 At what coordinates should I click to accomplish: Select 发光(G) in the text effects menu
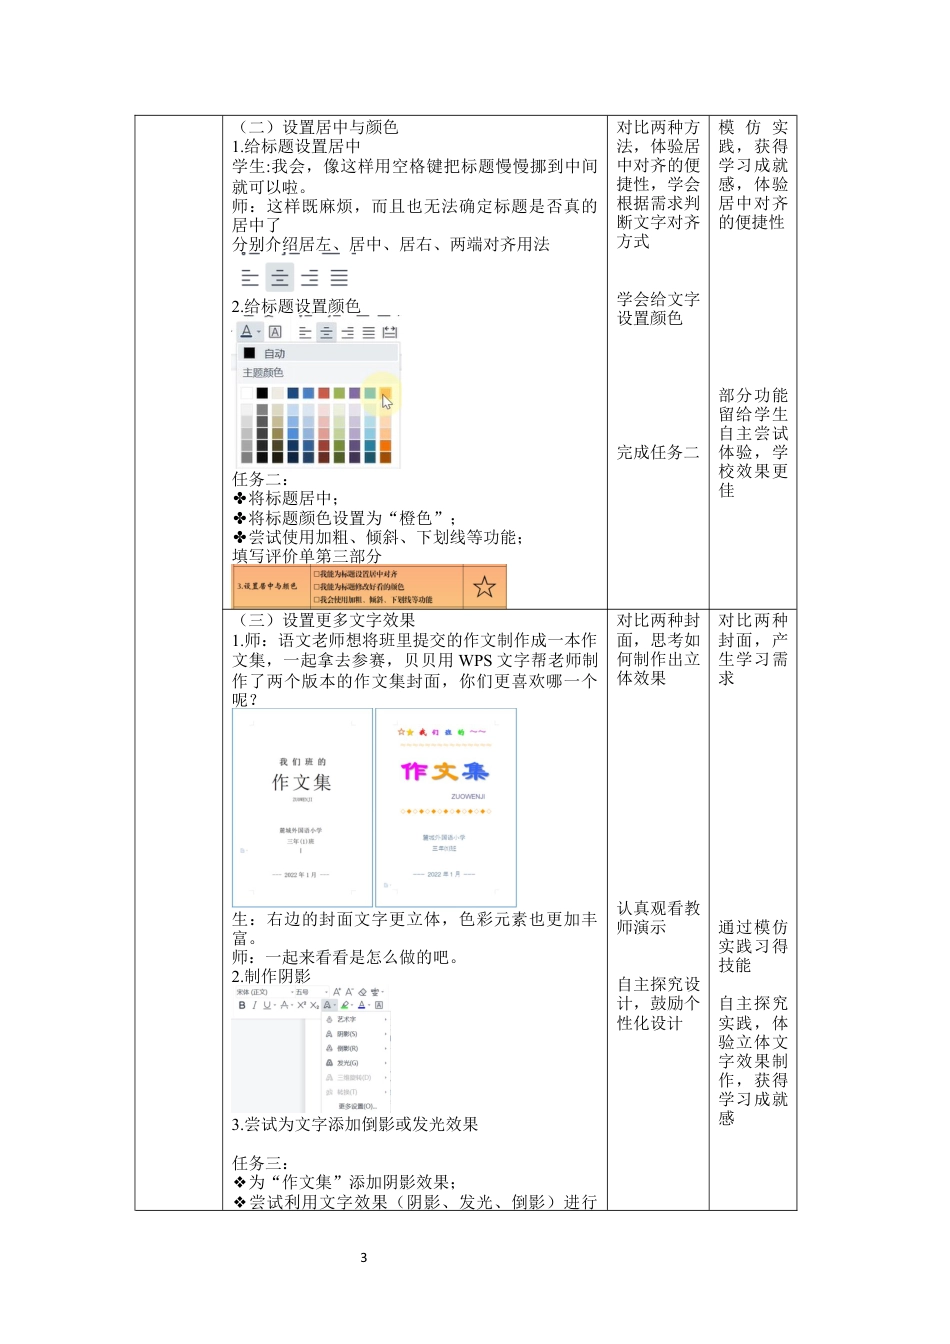tap(348, 1062)
